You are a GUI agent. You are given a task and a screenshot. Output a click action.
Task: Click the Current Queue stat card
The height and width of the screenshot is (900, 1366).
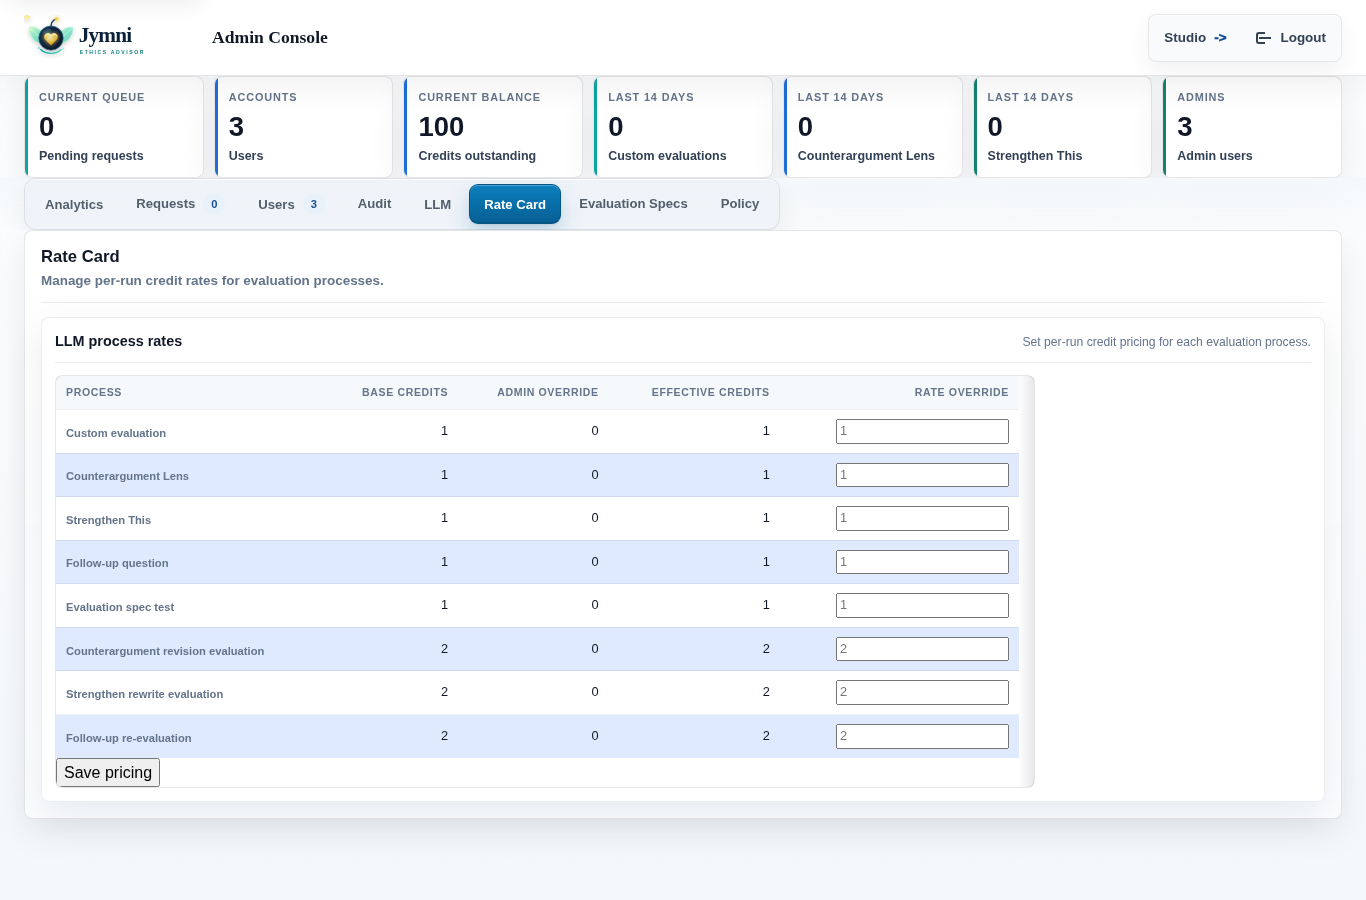[114, 127]
